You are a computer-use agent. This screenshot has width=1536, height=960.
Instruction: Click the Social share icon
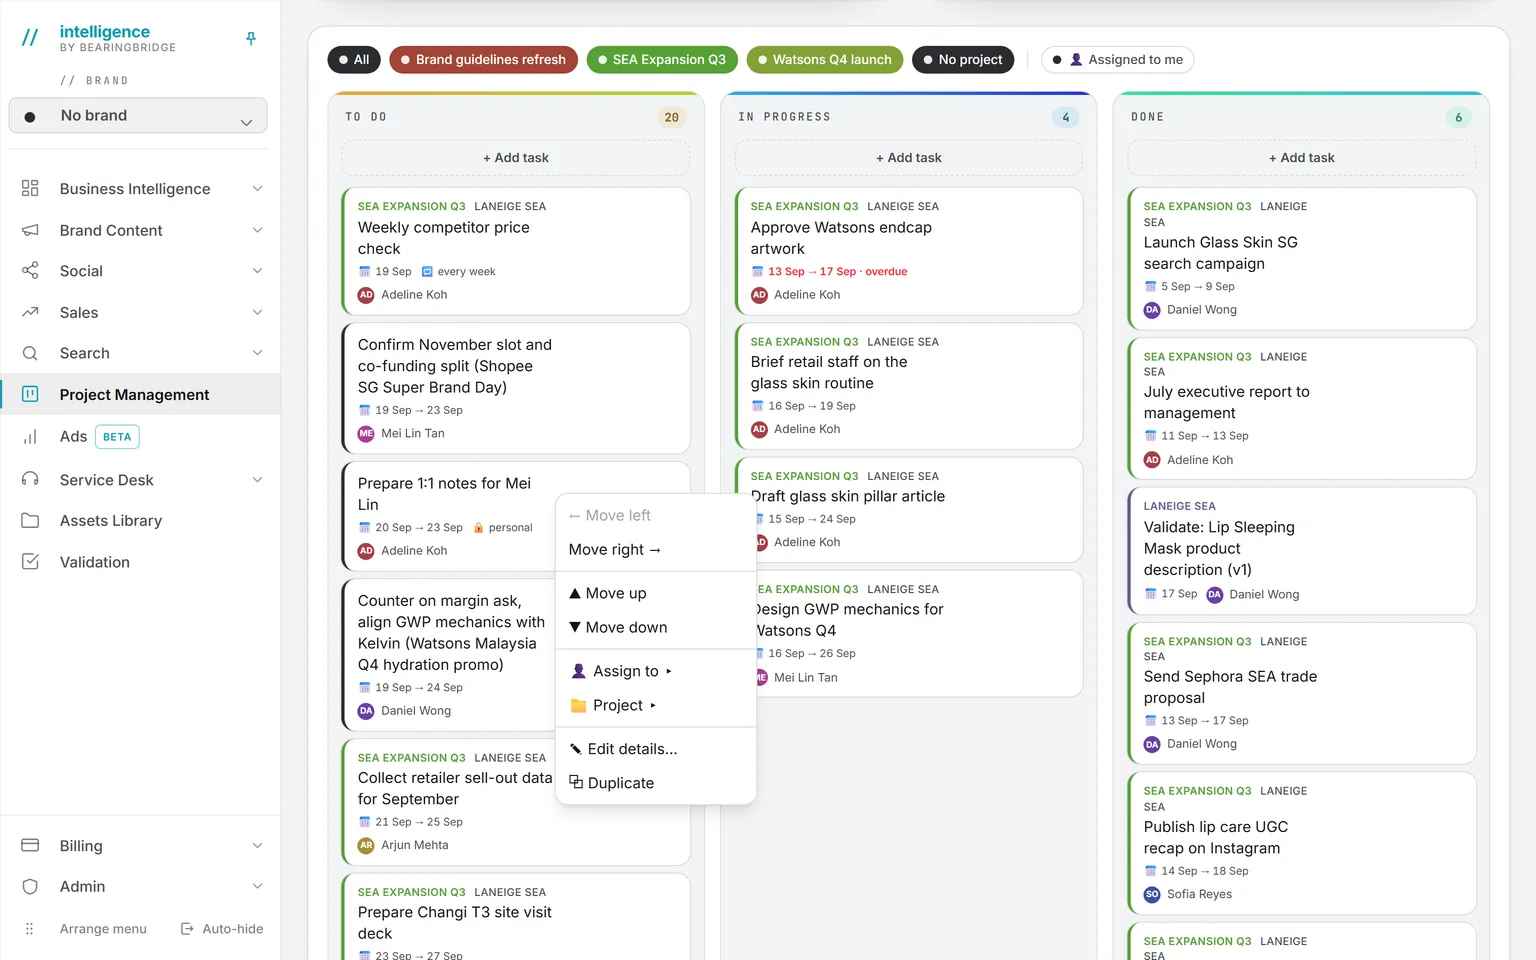(x=30, y=271)
